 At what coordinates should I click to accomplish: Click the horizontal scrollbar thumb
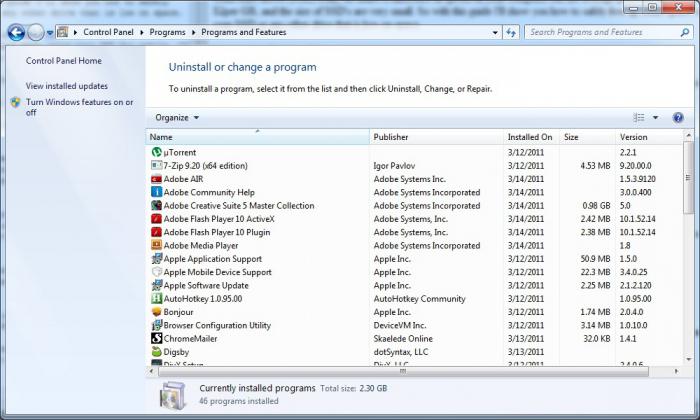click(x=403, y=371)
